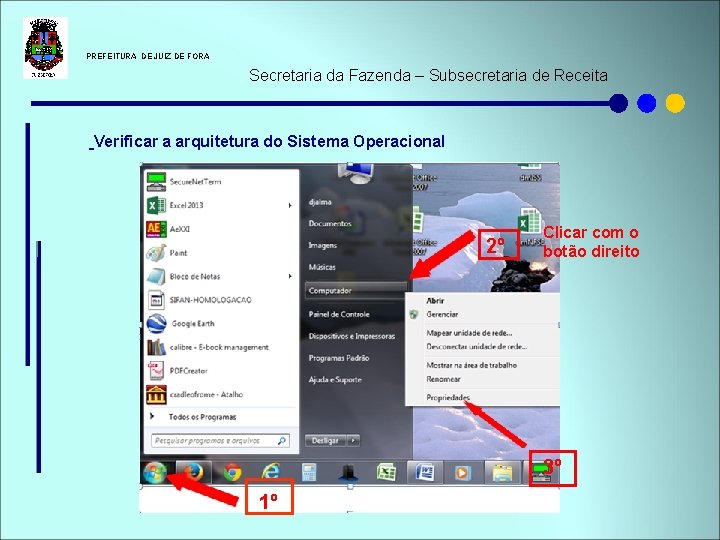Open the Windows Explorer folder taskbar icon

tap(502, 472)
